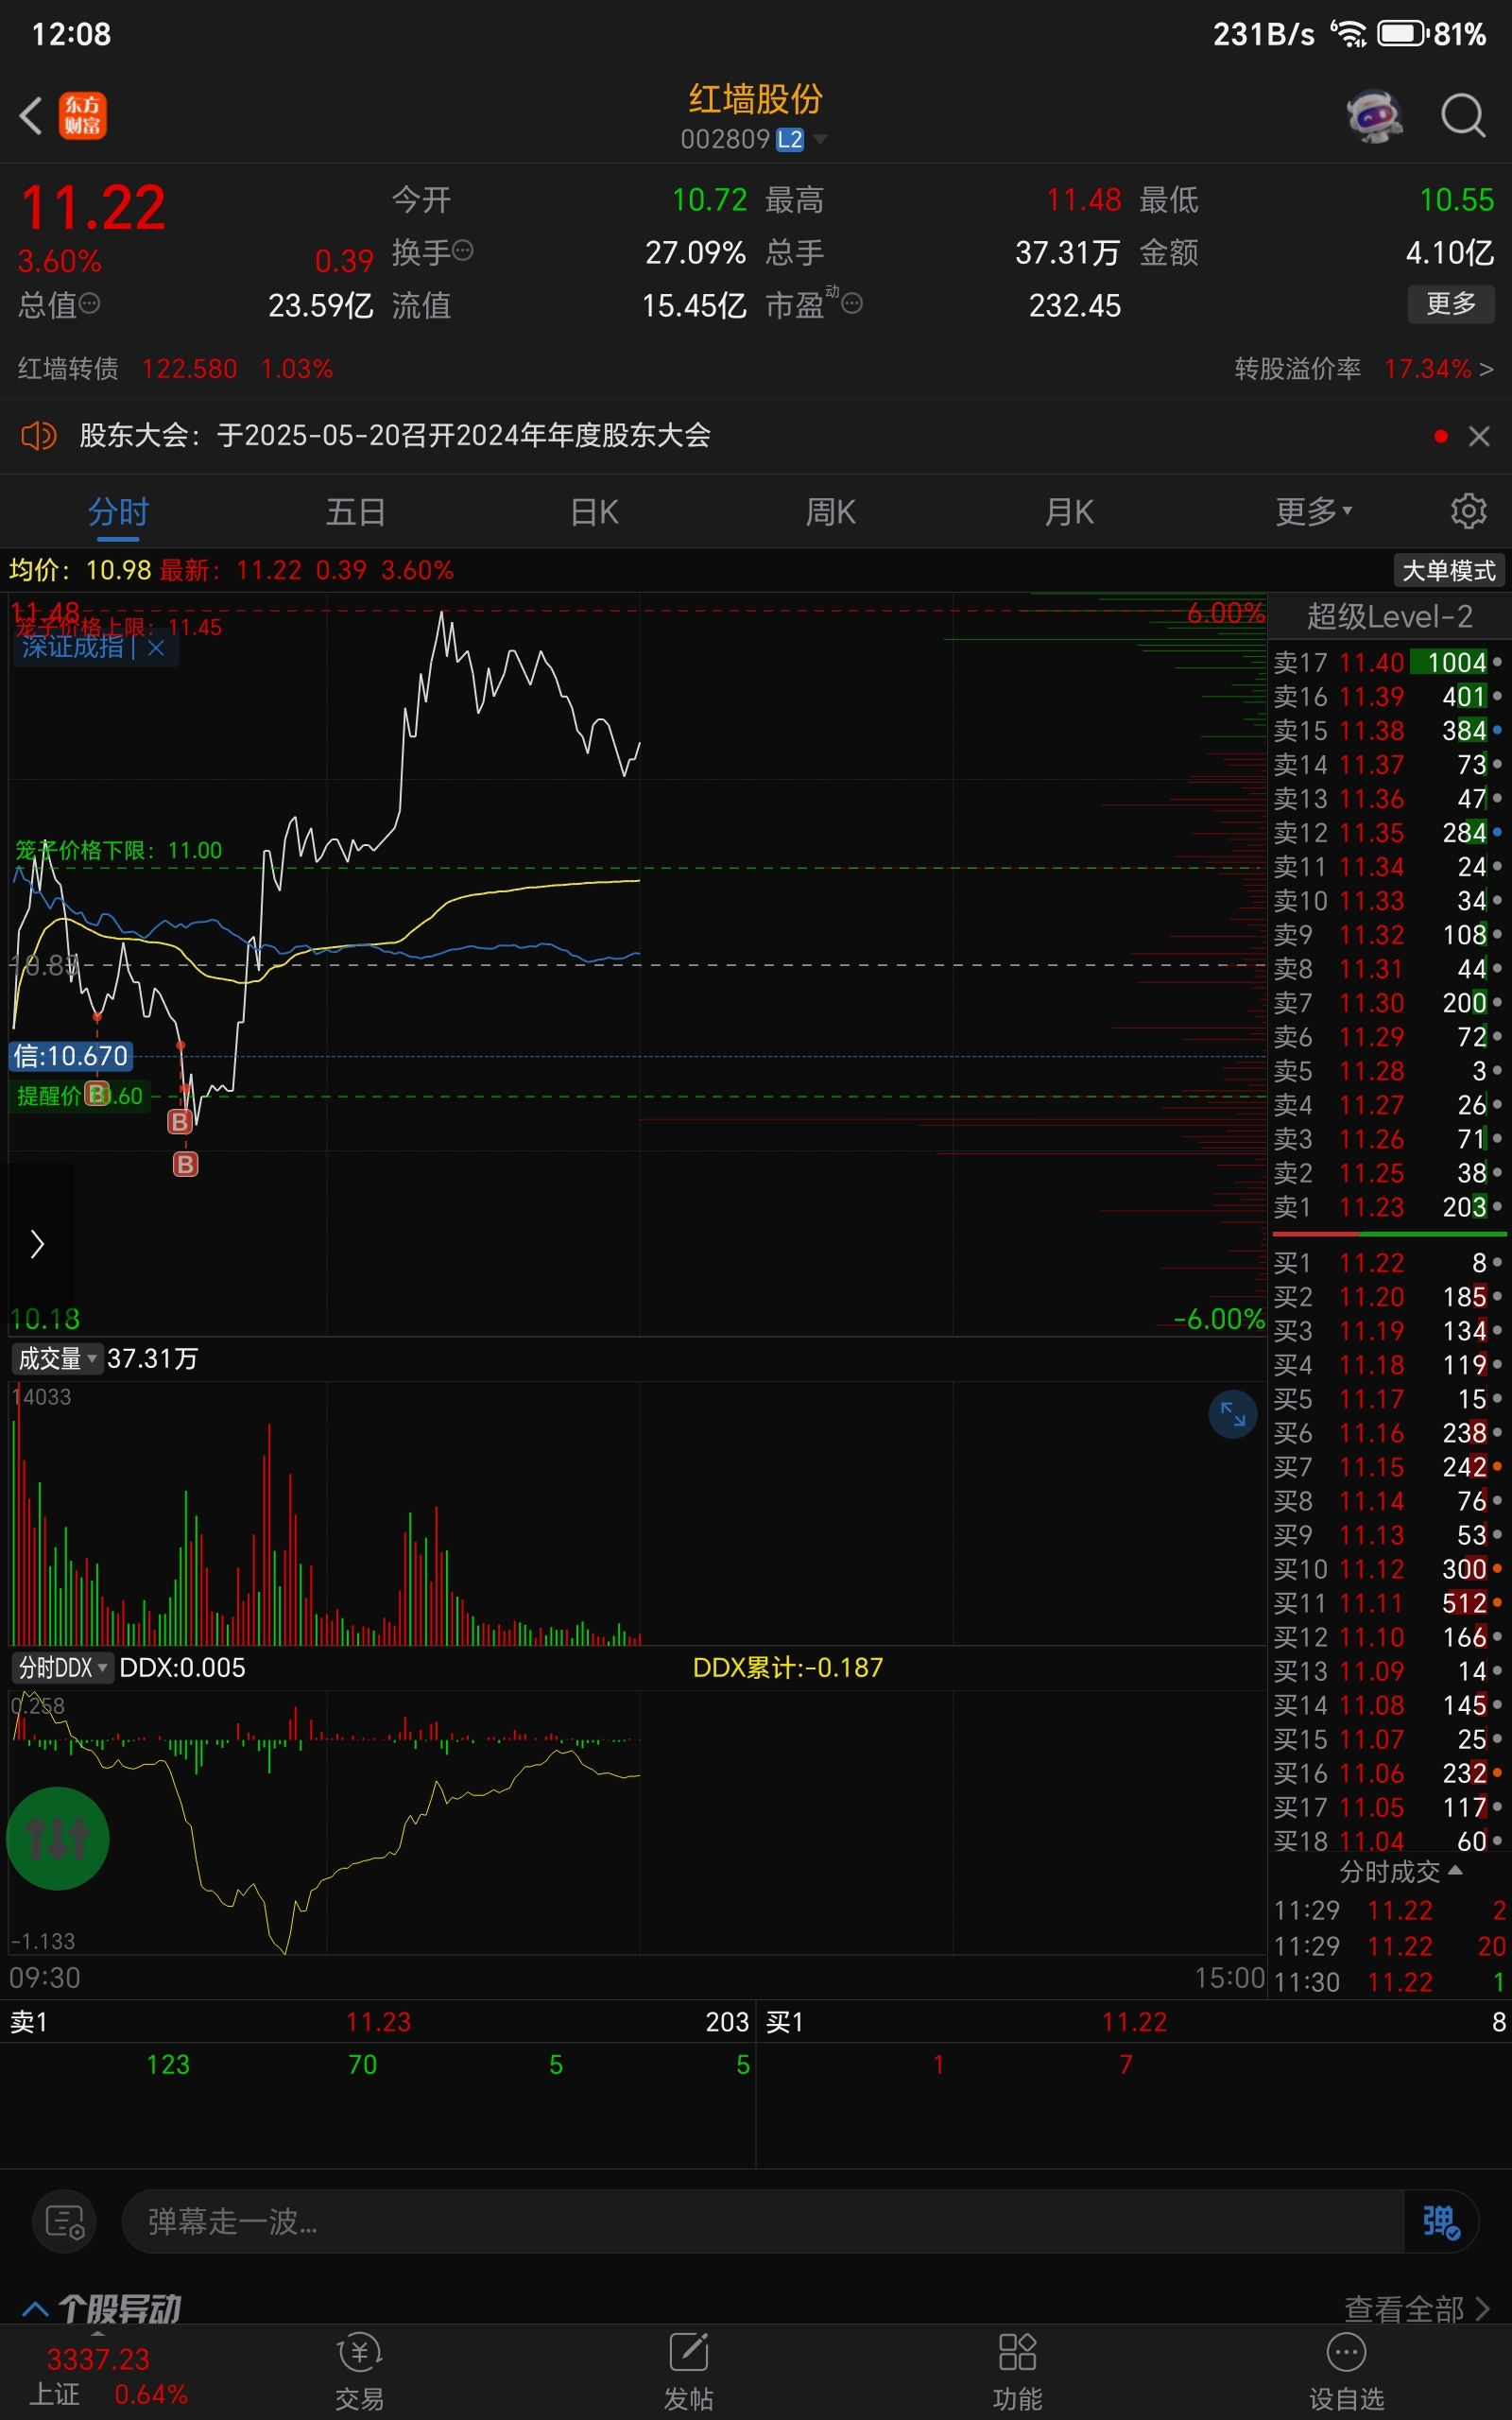The image size is (1512, 2420).
Task: Tap the stock title 红墙股份
Action: point(755,99)
